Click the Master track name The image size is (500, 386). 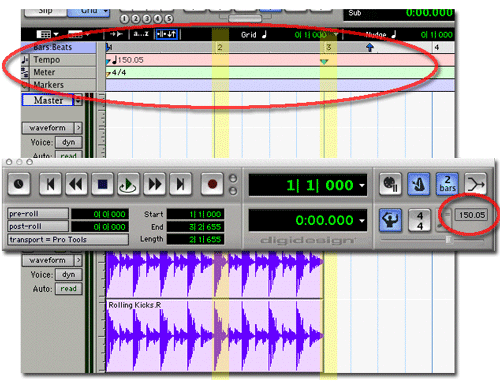pos(48,100)
